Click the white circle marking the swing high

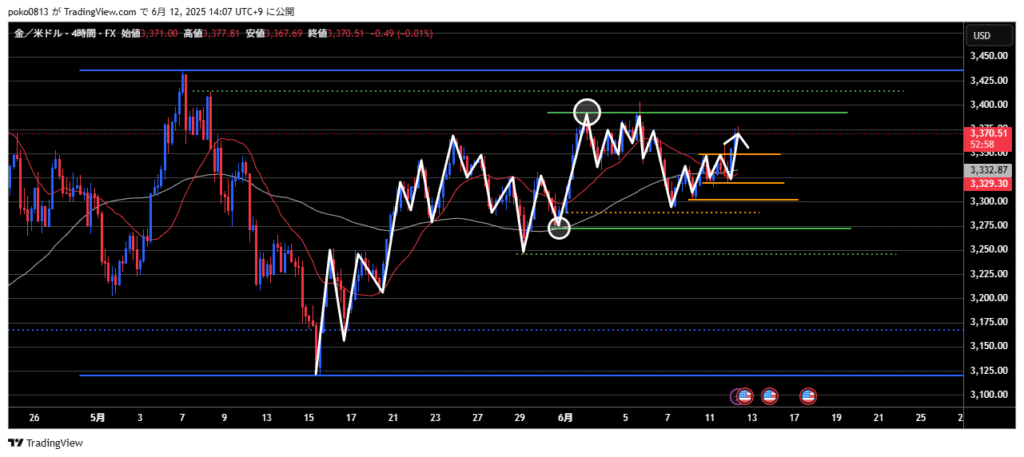587,112
